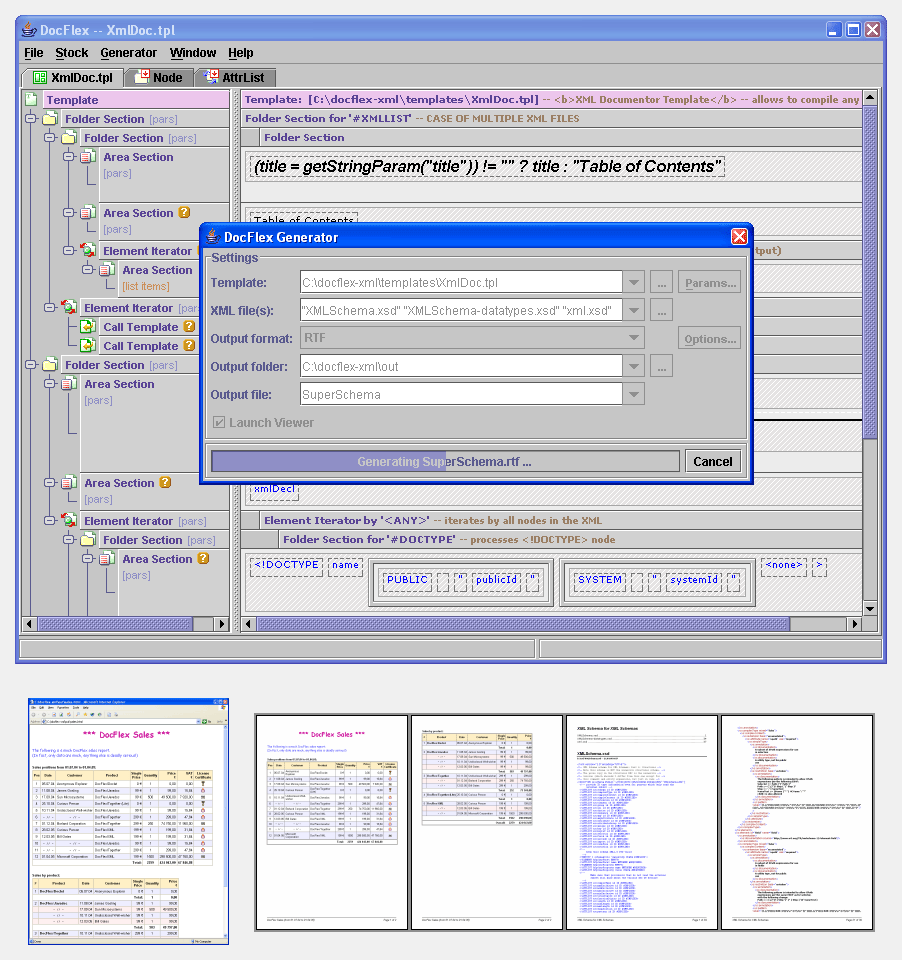Click the template editor scroll down arrow

pyautogui.click(x=870, y=608)
